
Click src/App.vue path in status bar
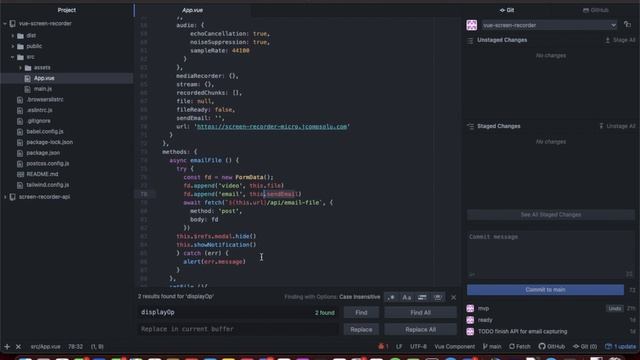(x=45, y=347)
